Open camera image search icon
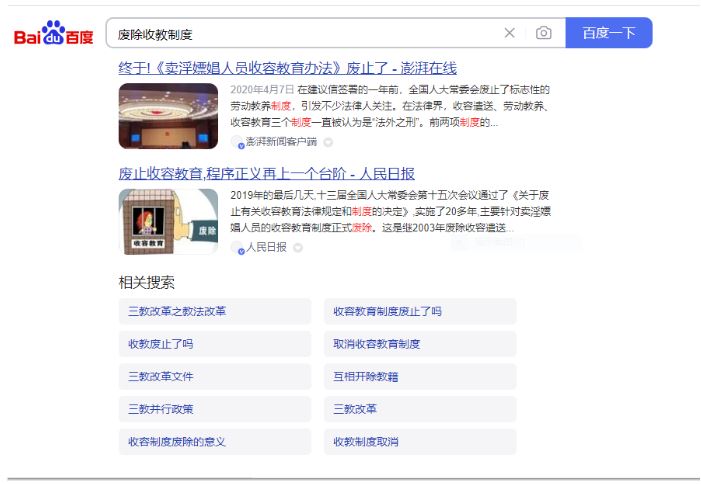This screenshot has width=701, height=484. click(544, 33)
